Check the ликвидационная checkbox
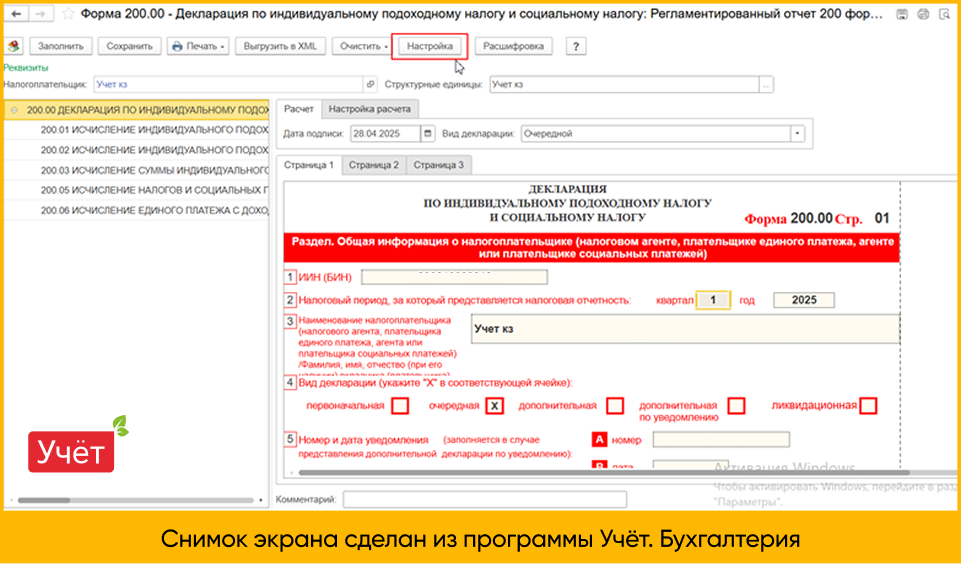Image resolution: width=961 pixels, height=564 pixels. click(868, 406)
